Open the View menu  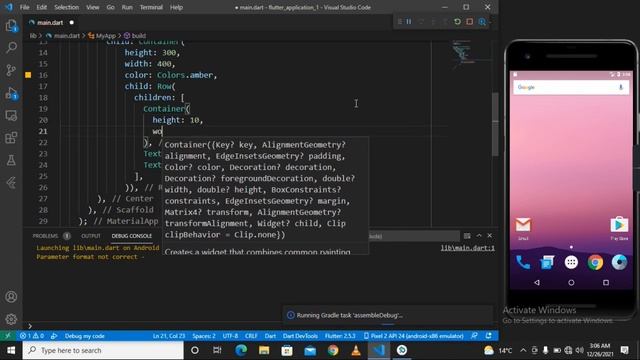click(93, 7)
